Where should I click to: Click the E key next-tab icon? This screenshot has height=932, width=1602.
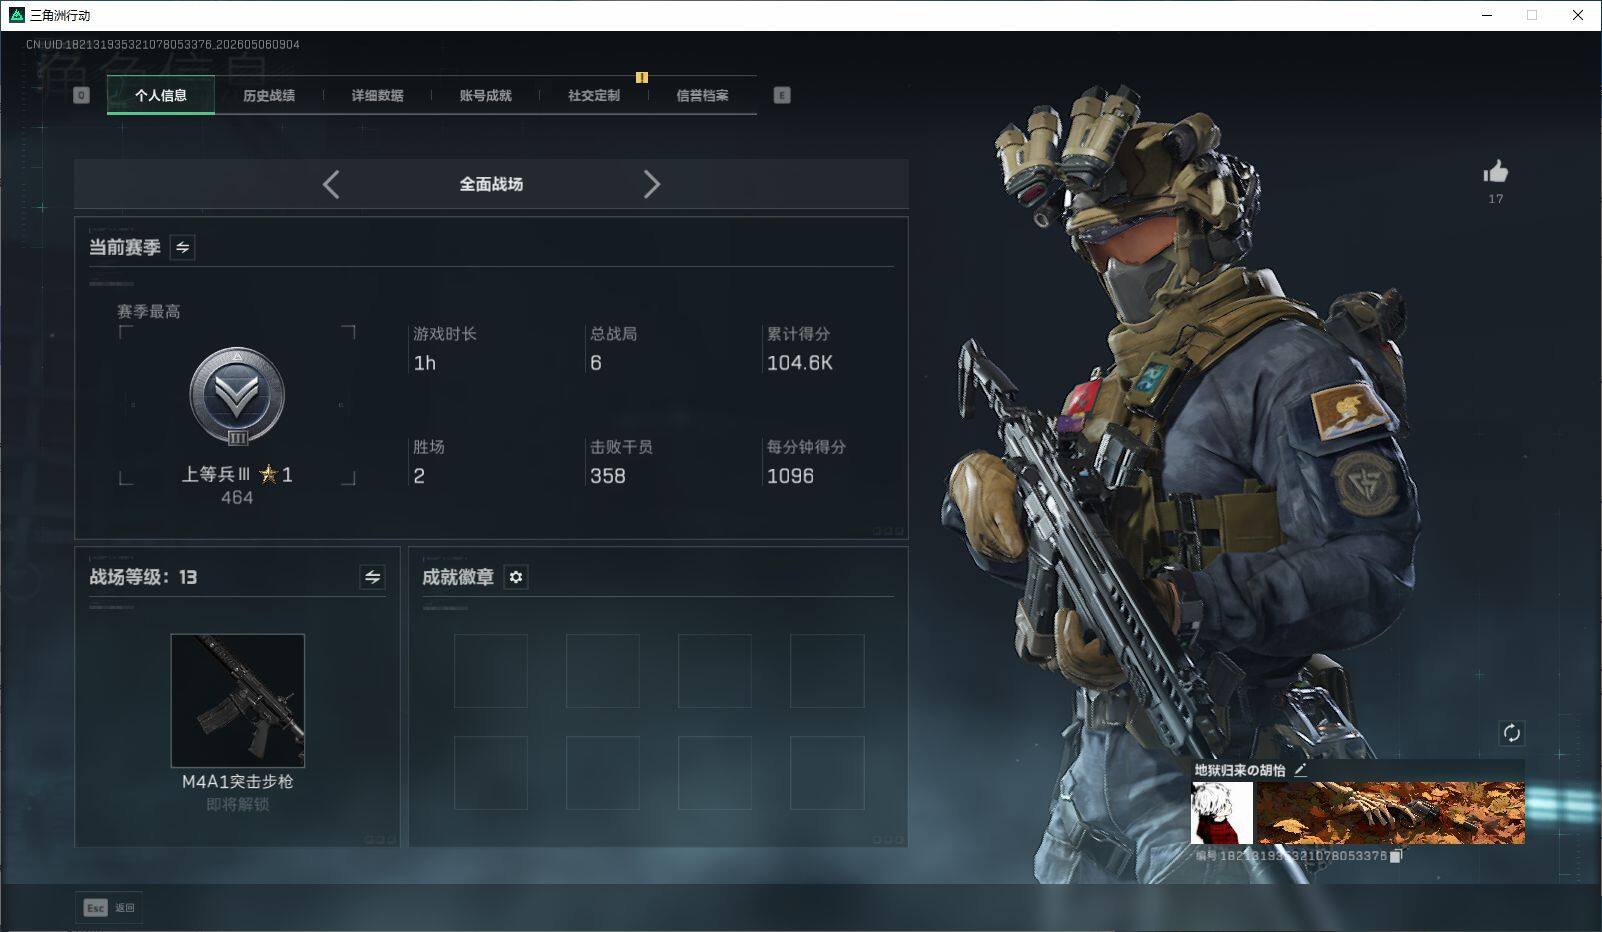[x=782, y=95]
